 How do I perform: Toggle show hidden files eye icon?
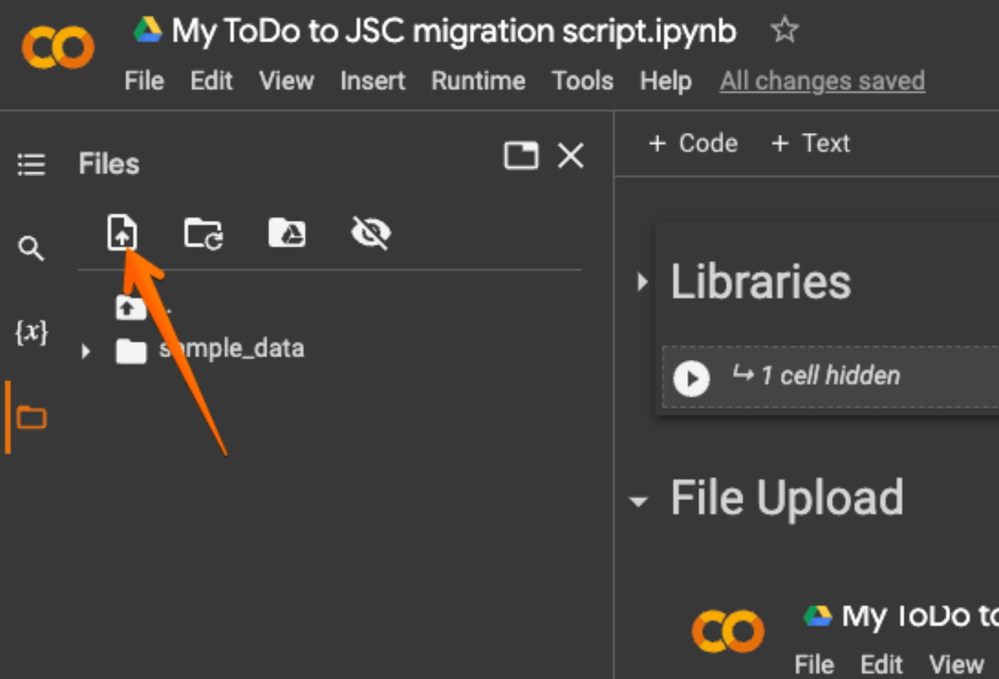point(371,232)
